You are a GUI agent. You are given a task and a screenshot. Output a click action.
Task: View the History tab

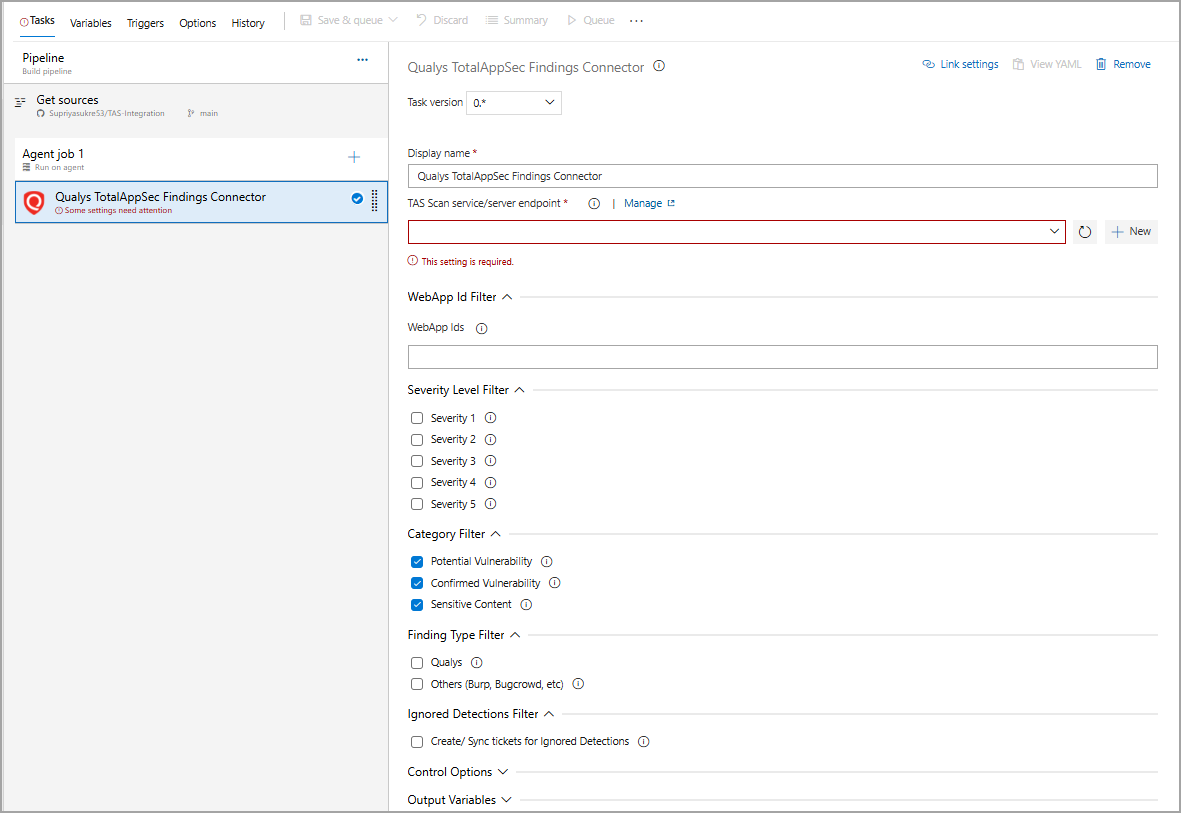point(248,23)
